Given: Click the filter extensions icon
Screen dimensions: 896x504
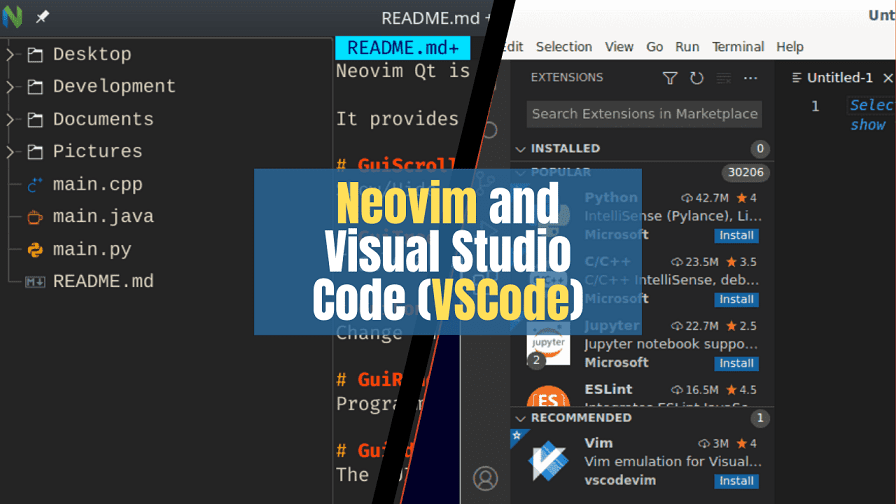Looking at the screenshot, I should [670, 78].
